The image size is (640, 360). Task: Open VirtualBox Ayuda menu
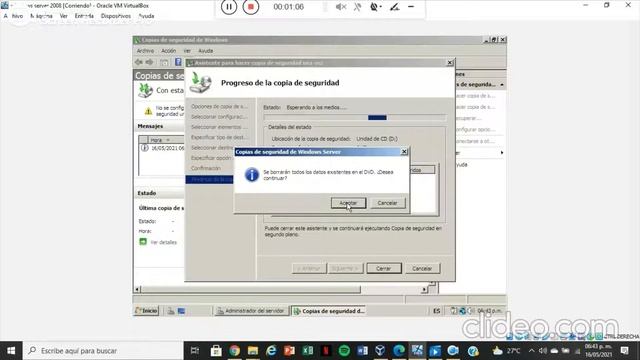click(147, 16)
